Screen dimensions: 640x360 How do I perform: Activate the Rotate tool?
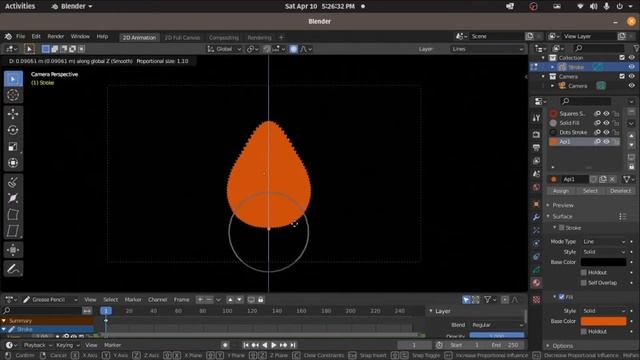pyautogui.click(x=13, y=130)
